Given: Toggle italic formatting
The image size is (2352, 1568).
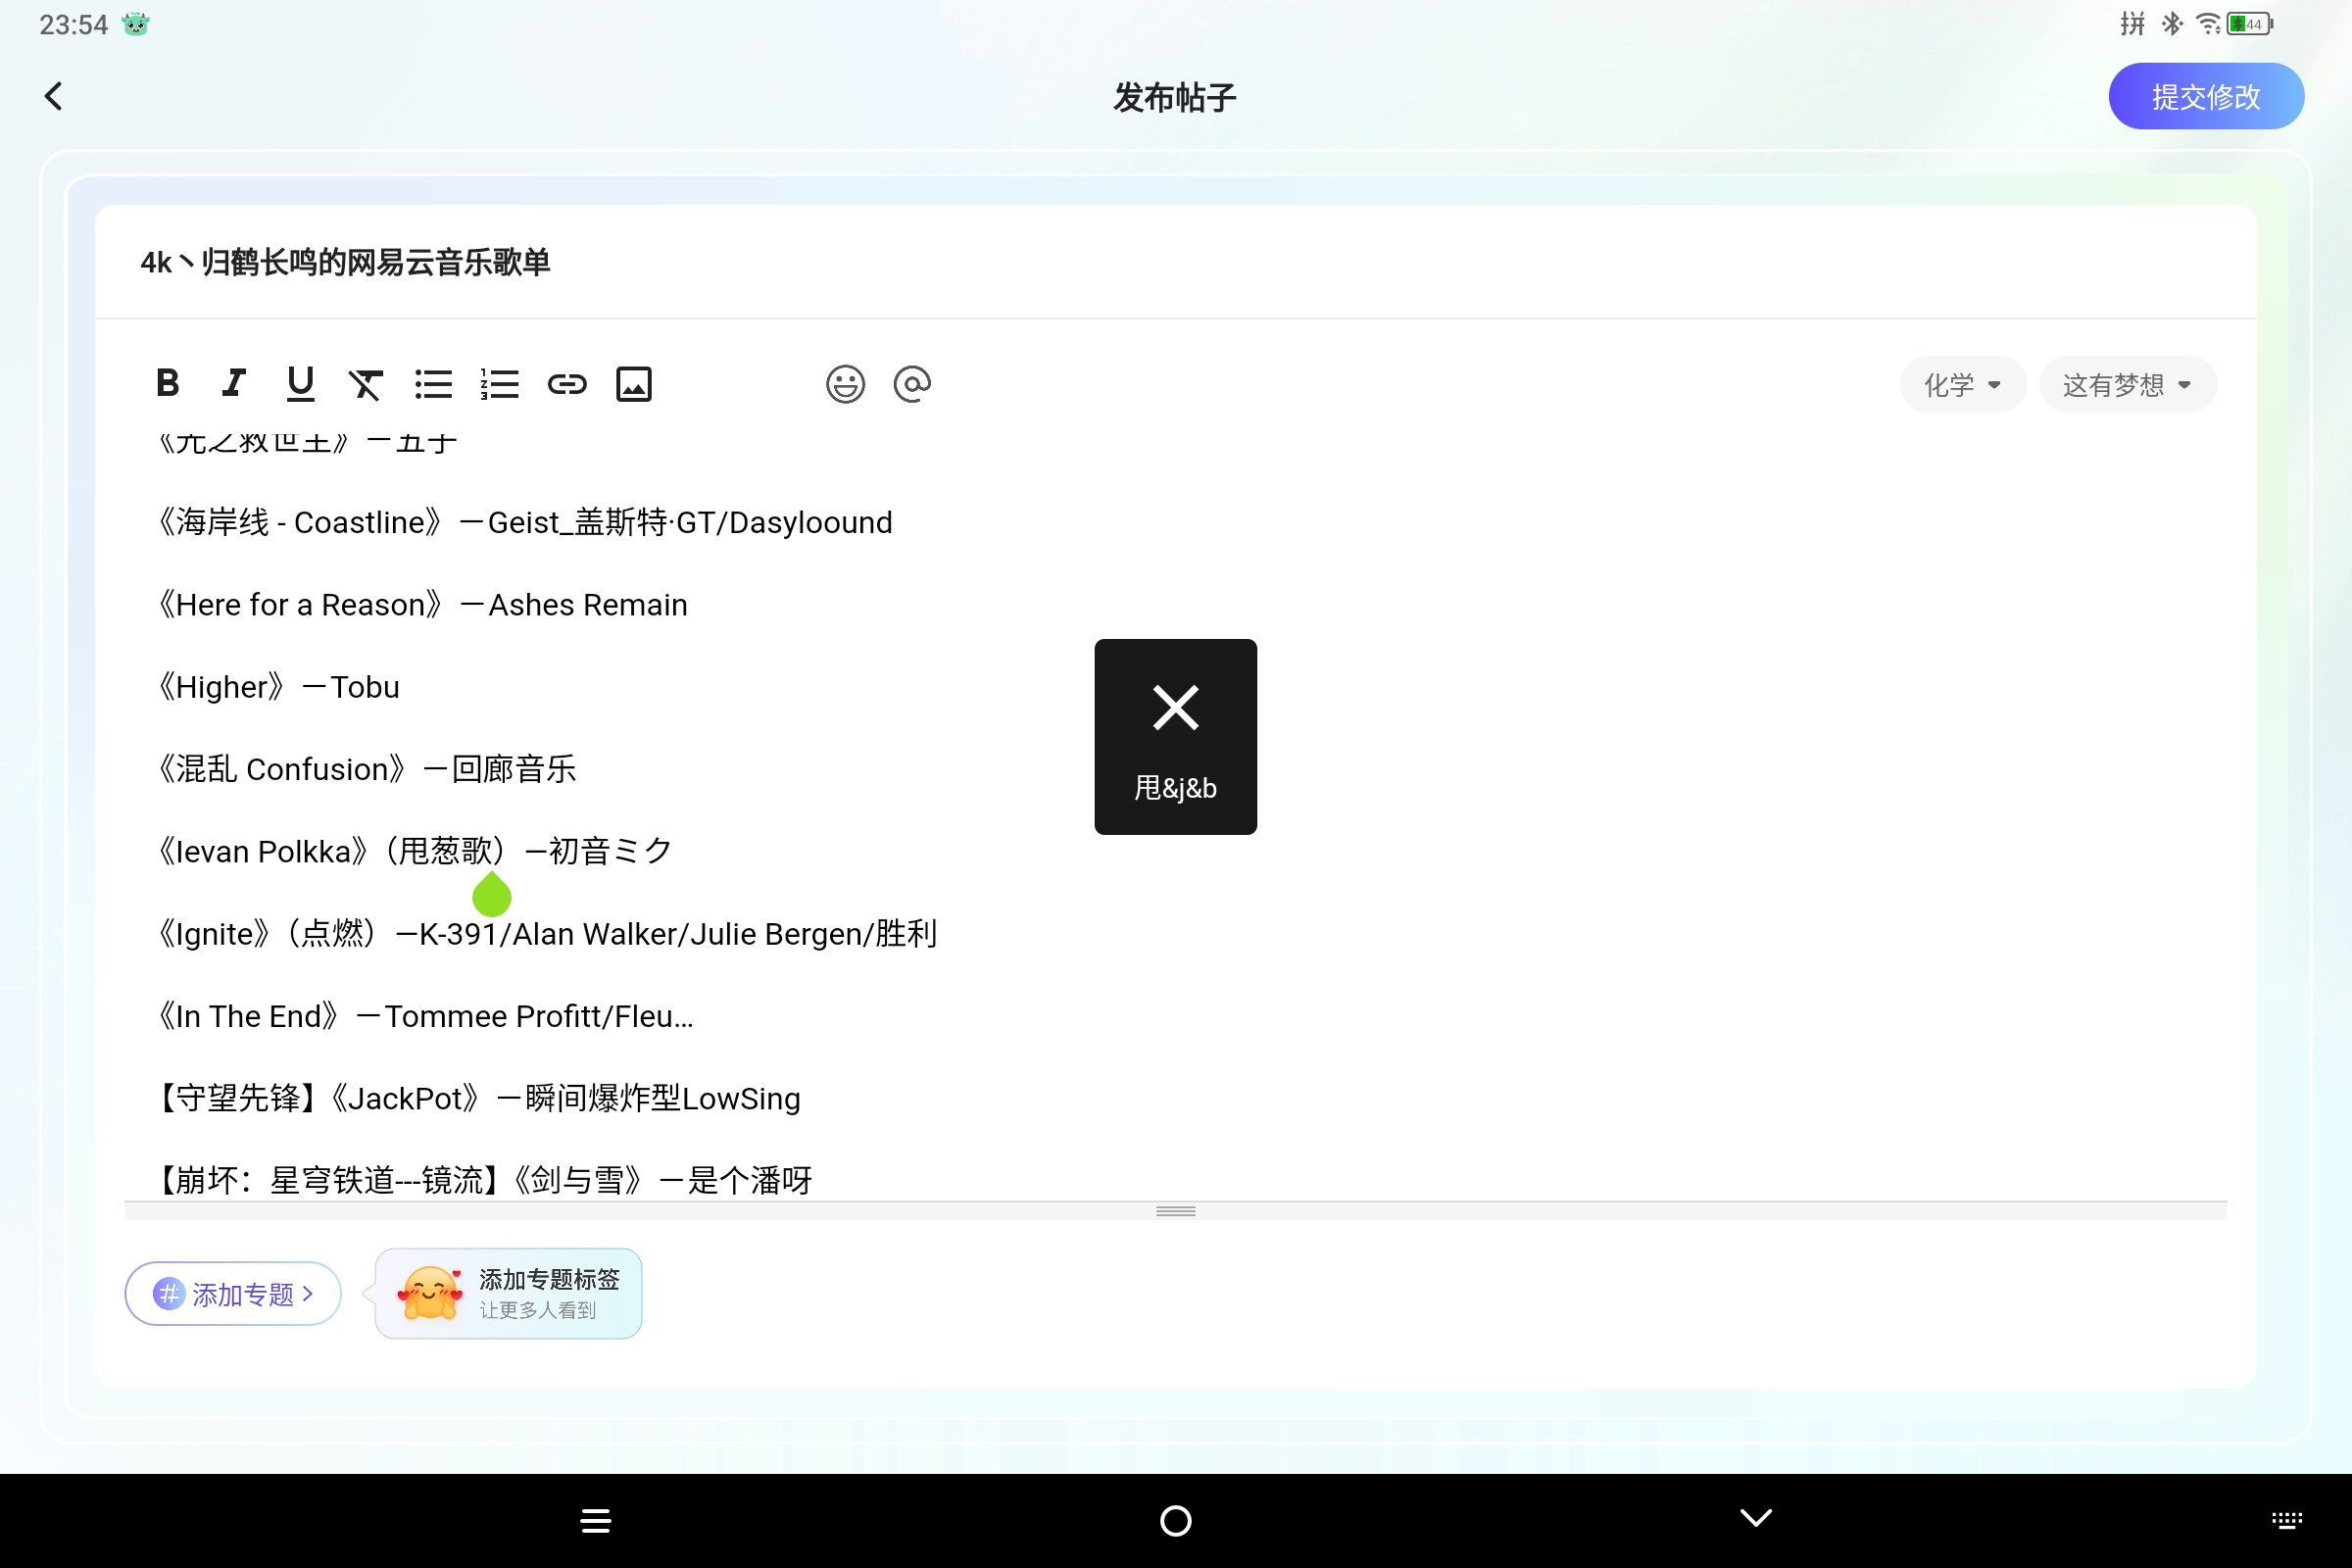Looking at the screenshot, I should [x=234, y=384].
